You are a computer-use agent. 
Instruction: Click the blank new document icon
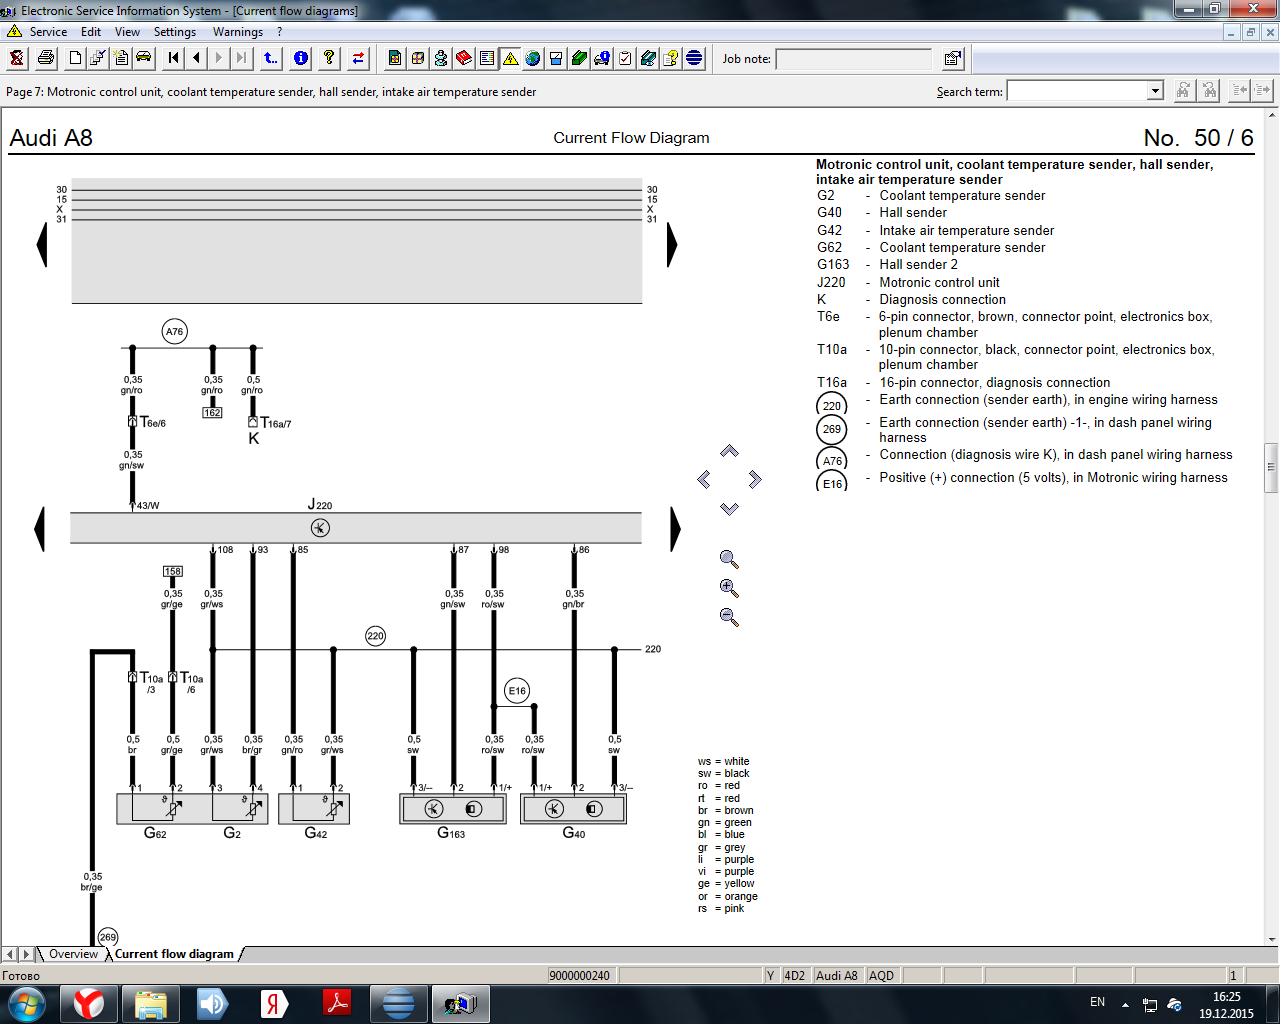click(x=75, y=58)
